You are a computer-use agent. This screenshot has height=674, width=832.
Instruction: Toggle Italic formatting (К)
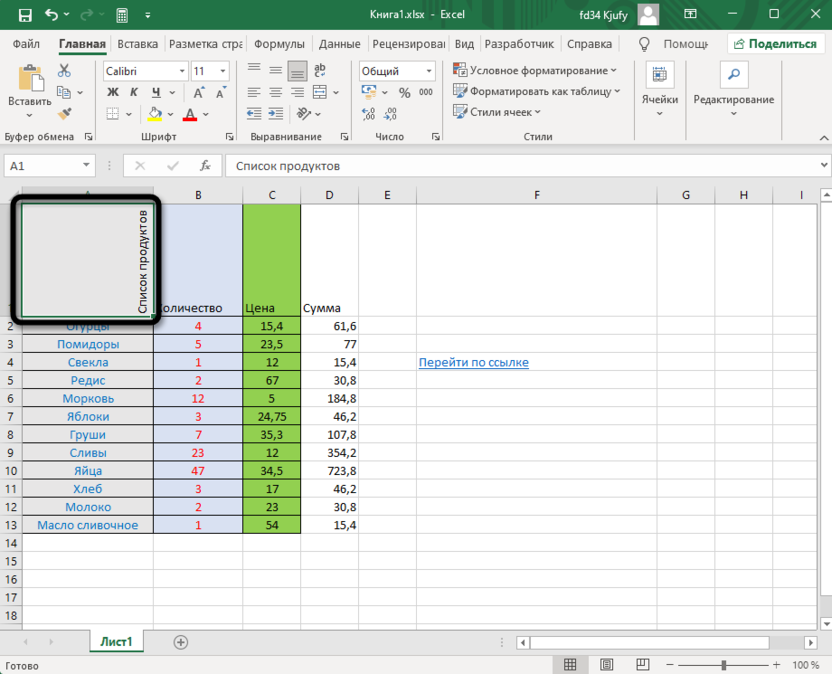(132, 93)
